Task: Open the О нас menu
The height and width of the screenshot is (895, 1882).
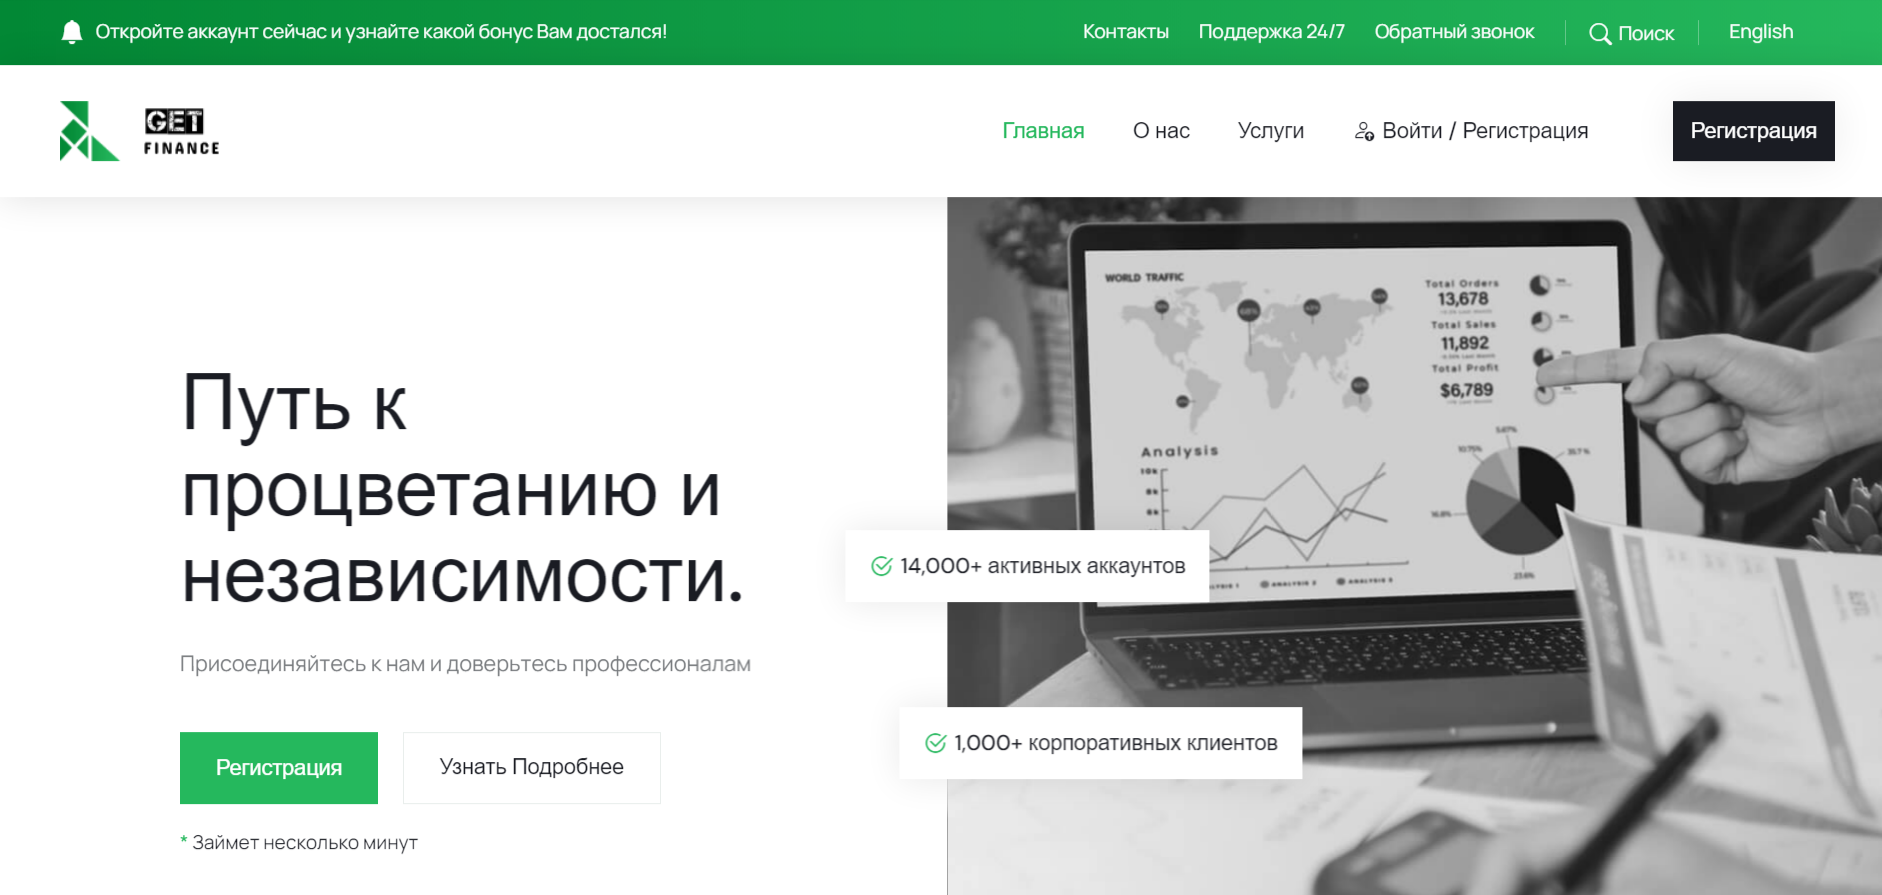Action: point(1160,131)
